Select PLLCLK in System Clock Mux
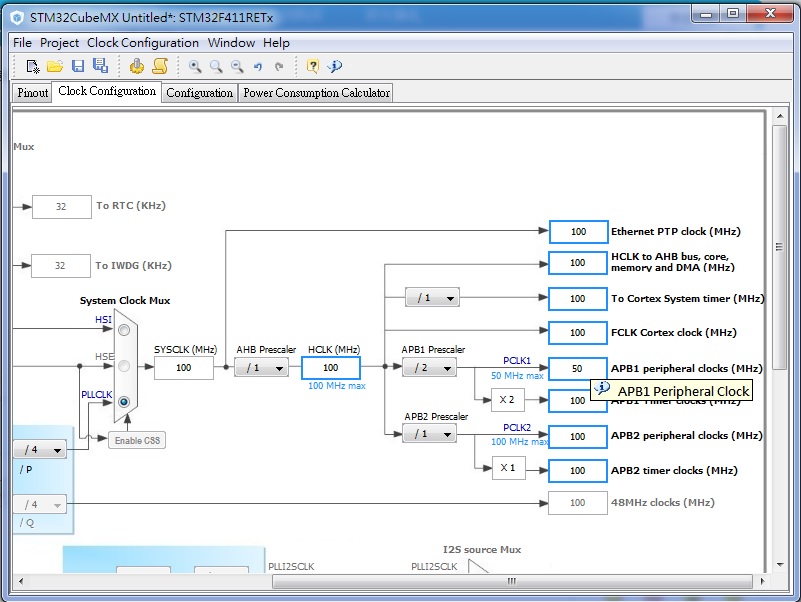801x602 pixels. (x=124, y=402)
